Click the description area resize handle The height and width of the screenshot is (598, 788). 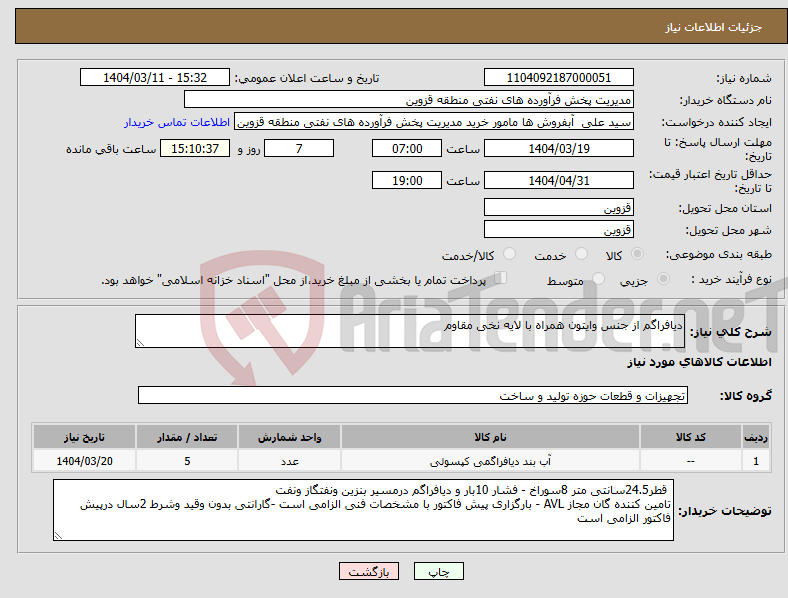pos(140,343)
